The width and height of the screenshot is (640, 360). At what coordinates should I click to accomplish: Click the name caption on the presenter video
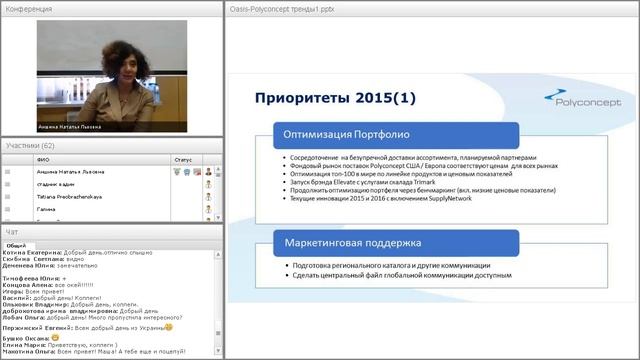[69, 127]
